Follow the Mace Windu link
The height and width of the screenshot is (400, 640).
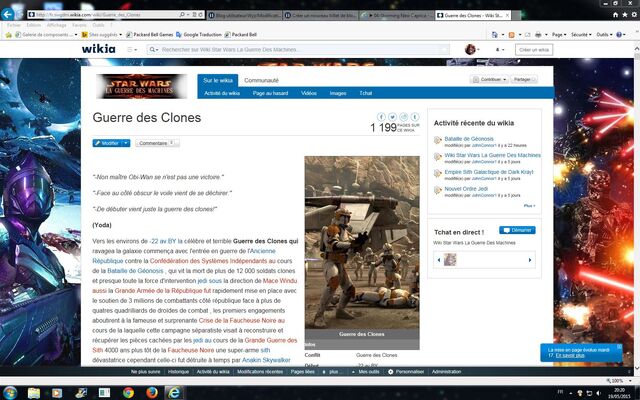280,281
